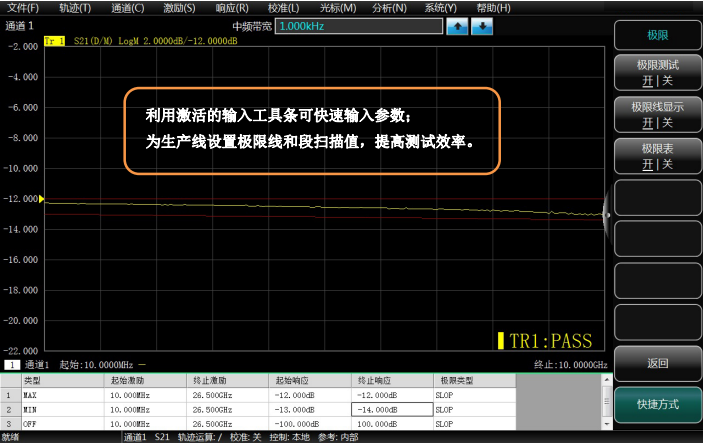The image size is (703, 443).
Task: Click the 类型 column header
Action: pyautogui.click(x=63, y=381)
